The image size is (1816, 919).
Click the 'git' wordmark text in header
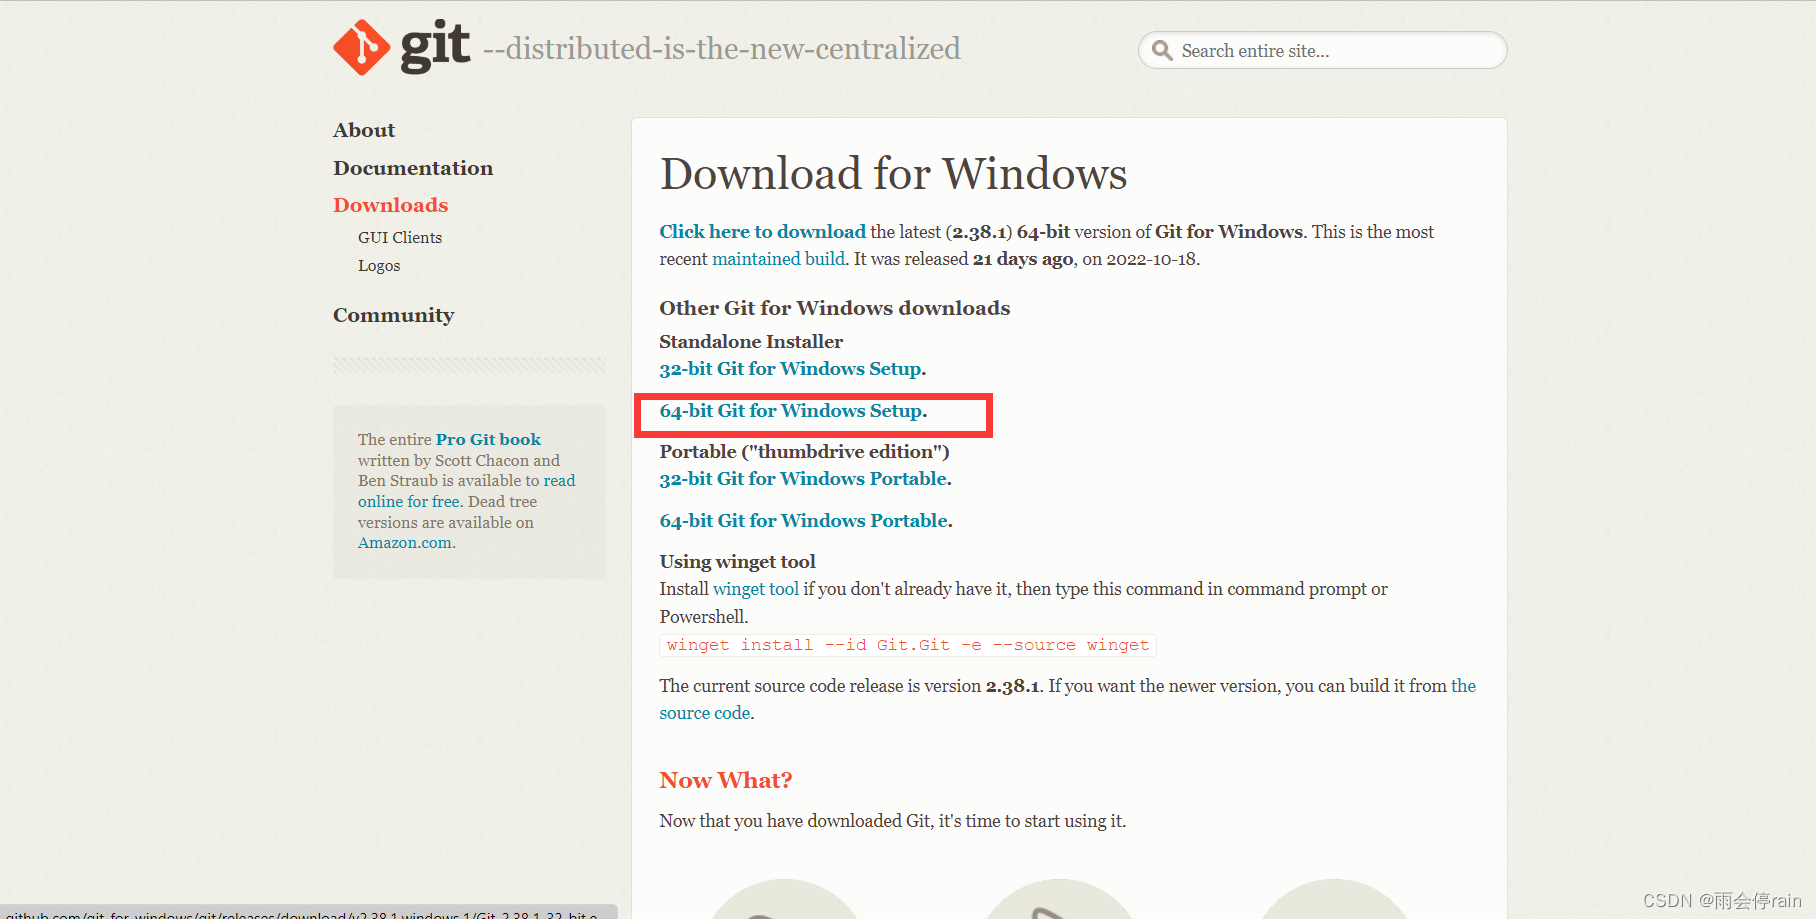(435, 46)
